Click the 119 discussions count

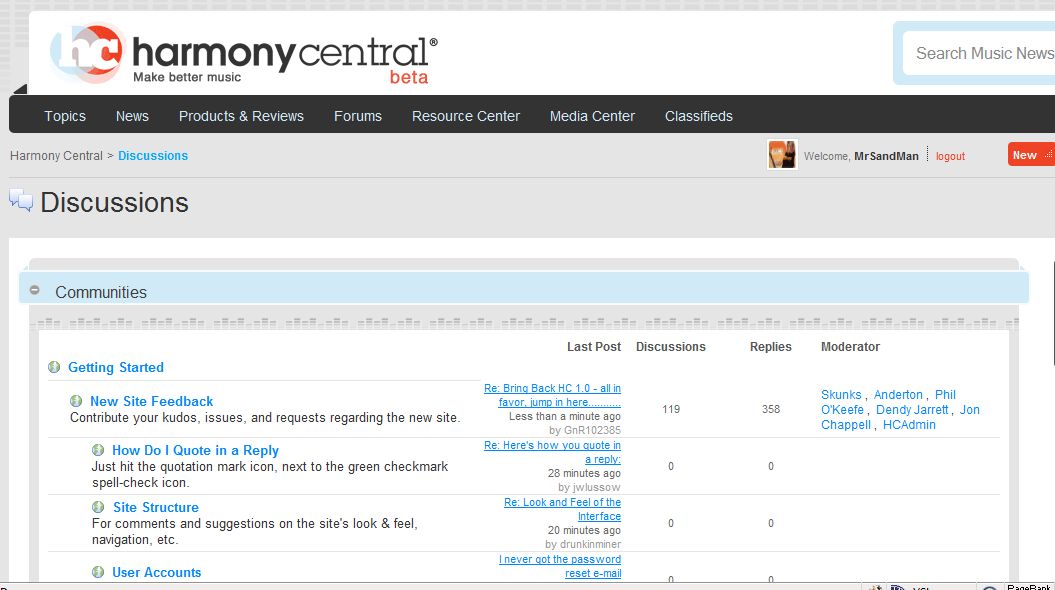click(x=671, y=409)
